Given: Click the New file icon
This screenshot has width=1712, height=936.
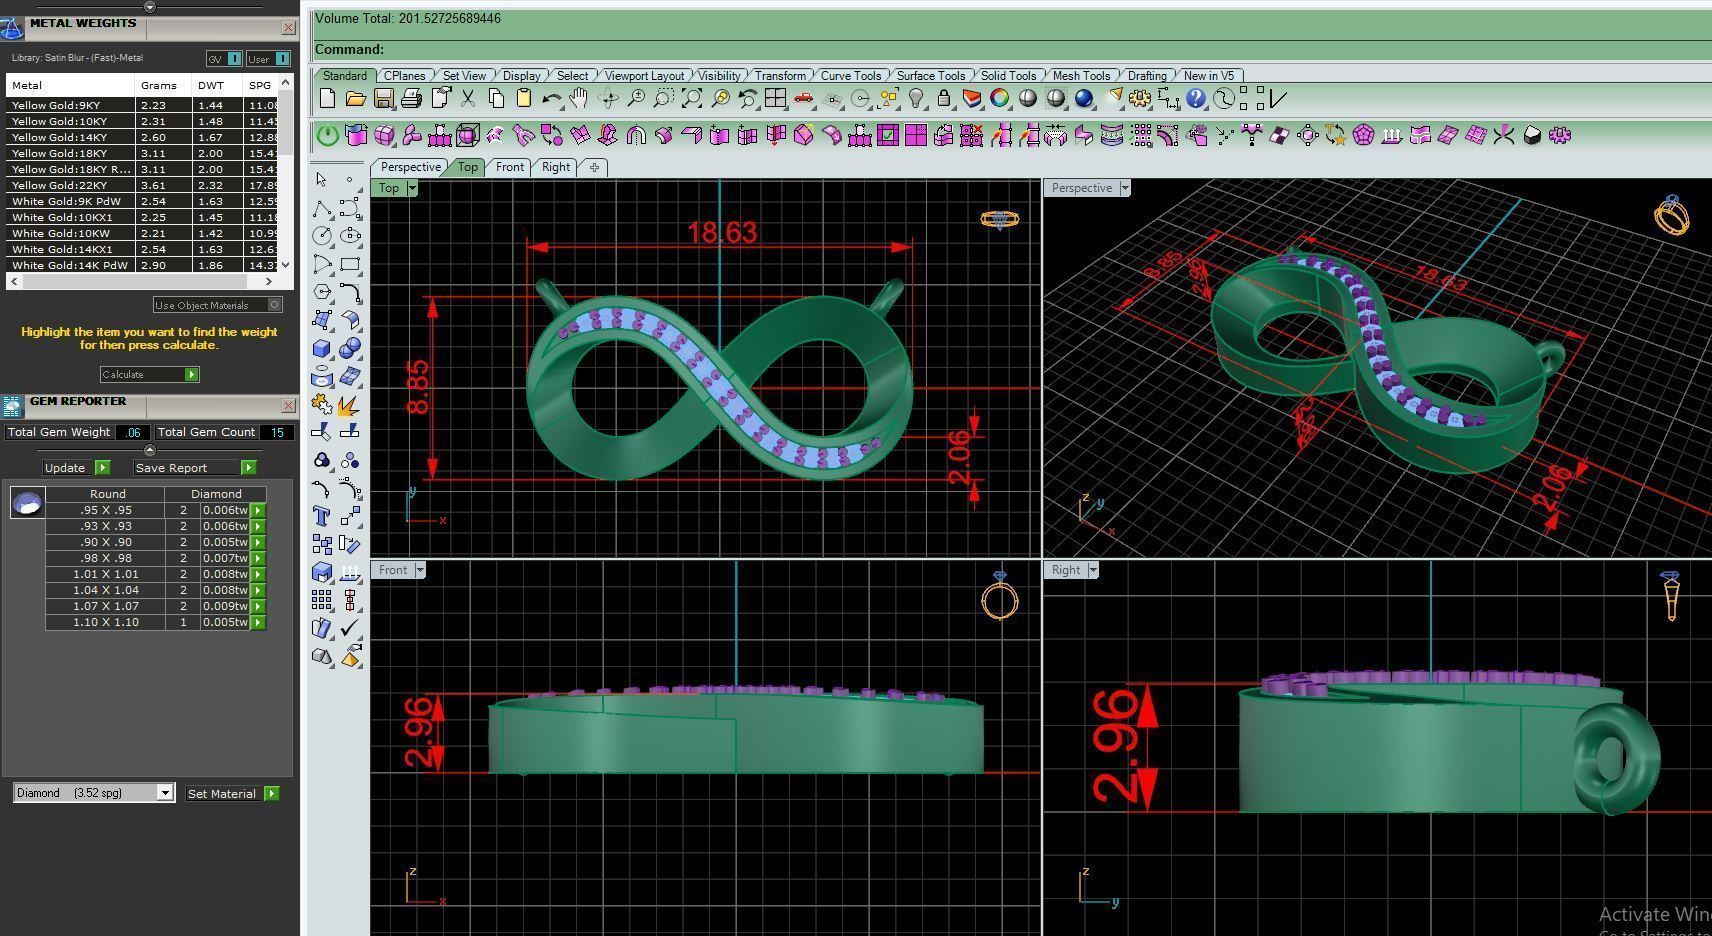Looking at the screenshot, I should 327,99.
